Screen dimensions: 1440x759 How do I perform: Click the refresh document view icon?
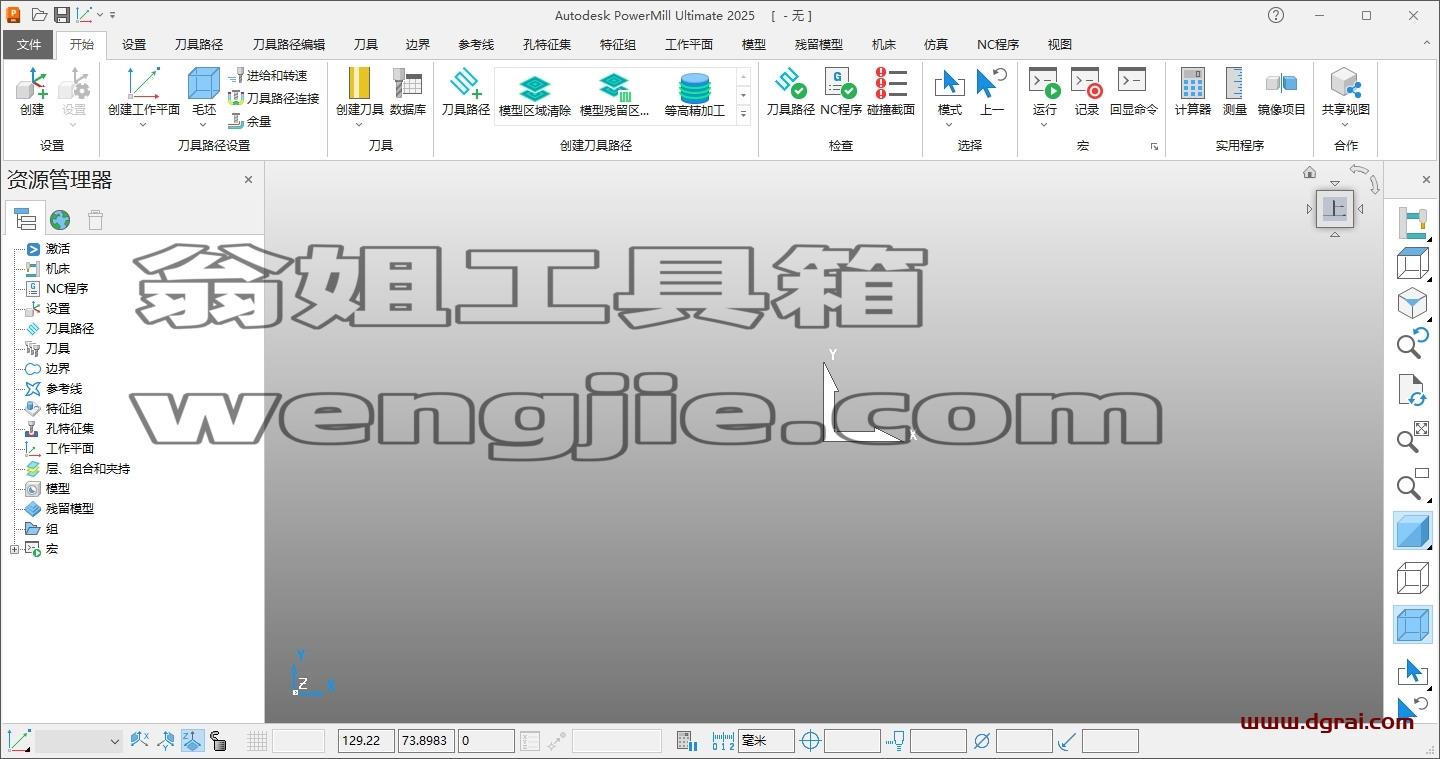(x=1412, y=391)
